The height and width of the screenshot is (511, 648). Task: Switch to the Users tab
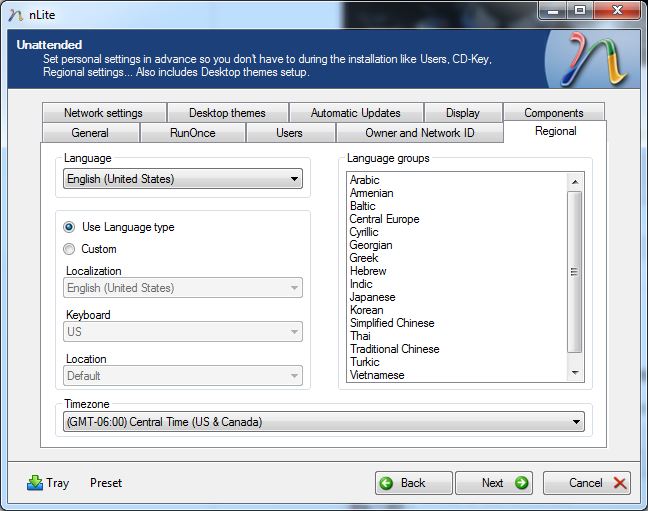click(289, 133)
